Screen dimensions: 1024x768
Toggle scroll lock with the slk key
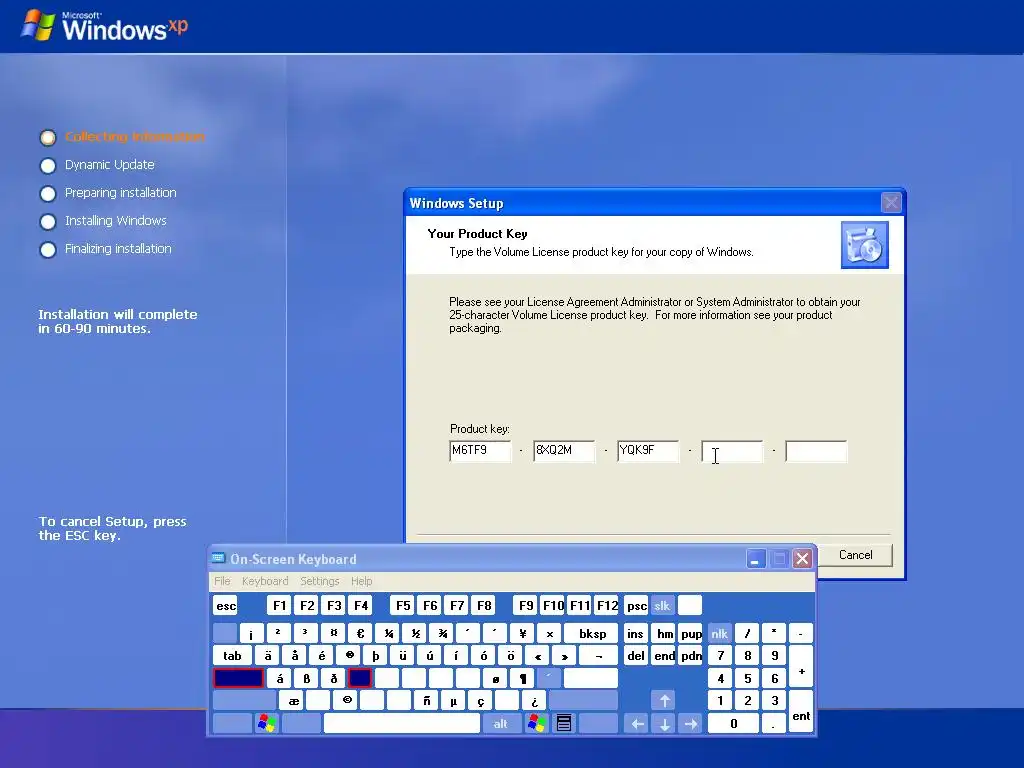(x=662, y=605)
